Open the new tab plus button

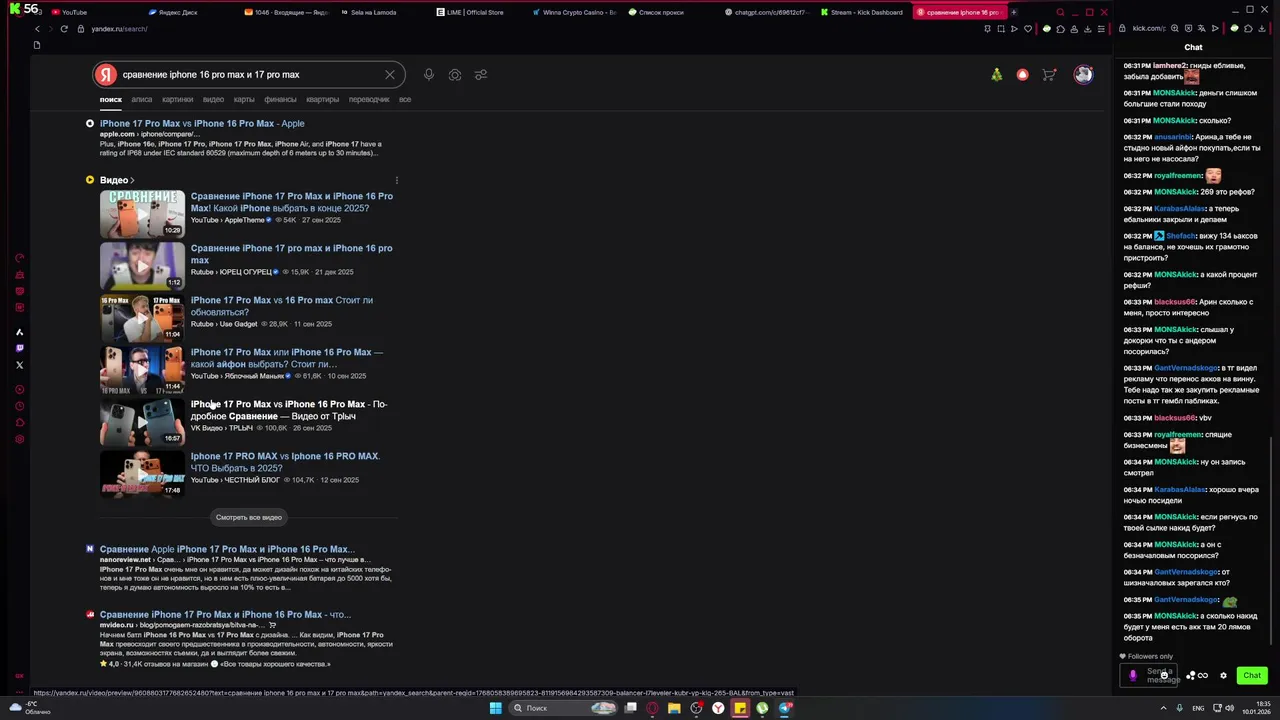pos(1014,12)
